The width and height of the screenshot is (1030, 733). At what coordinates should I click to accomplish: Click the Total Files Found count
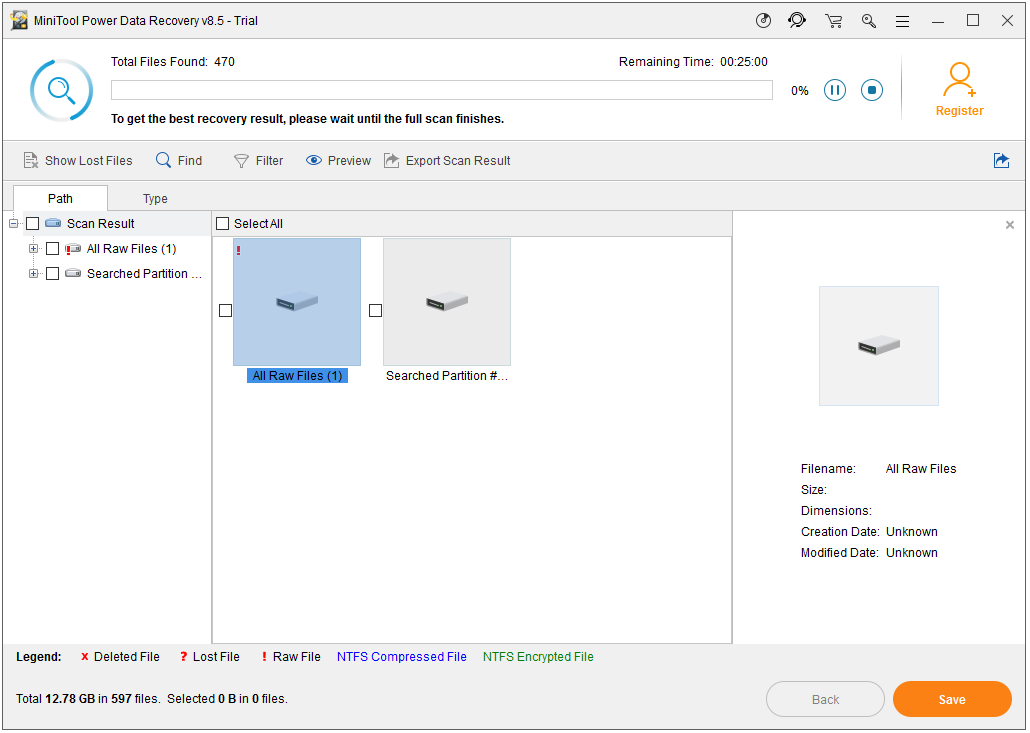click(224, 62)
